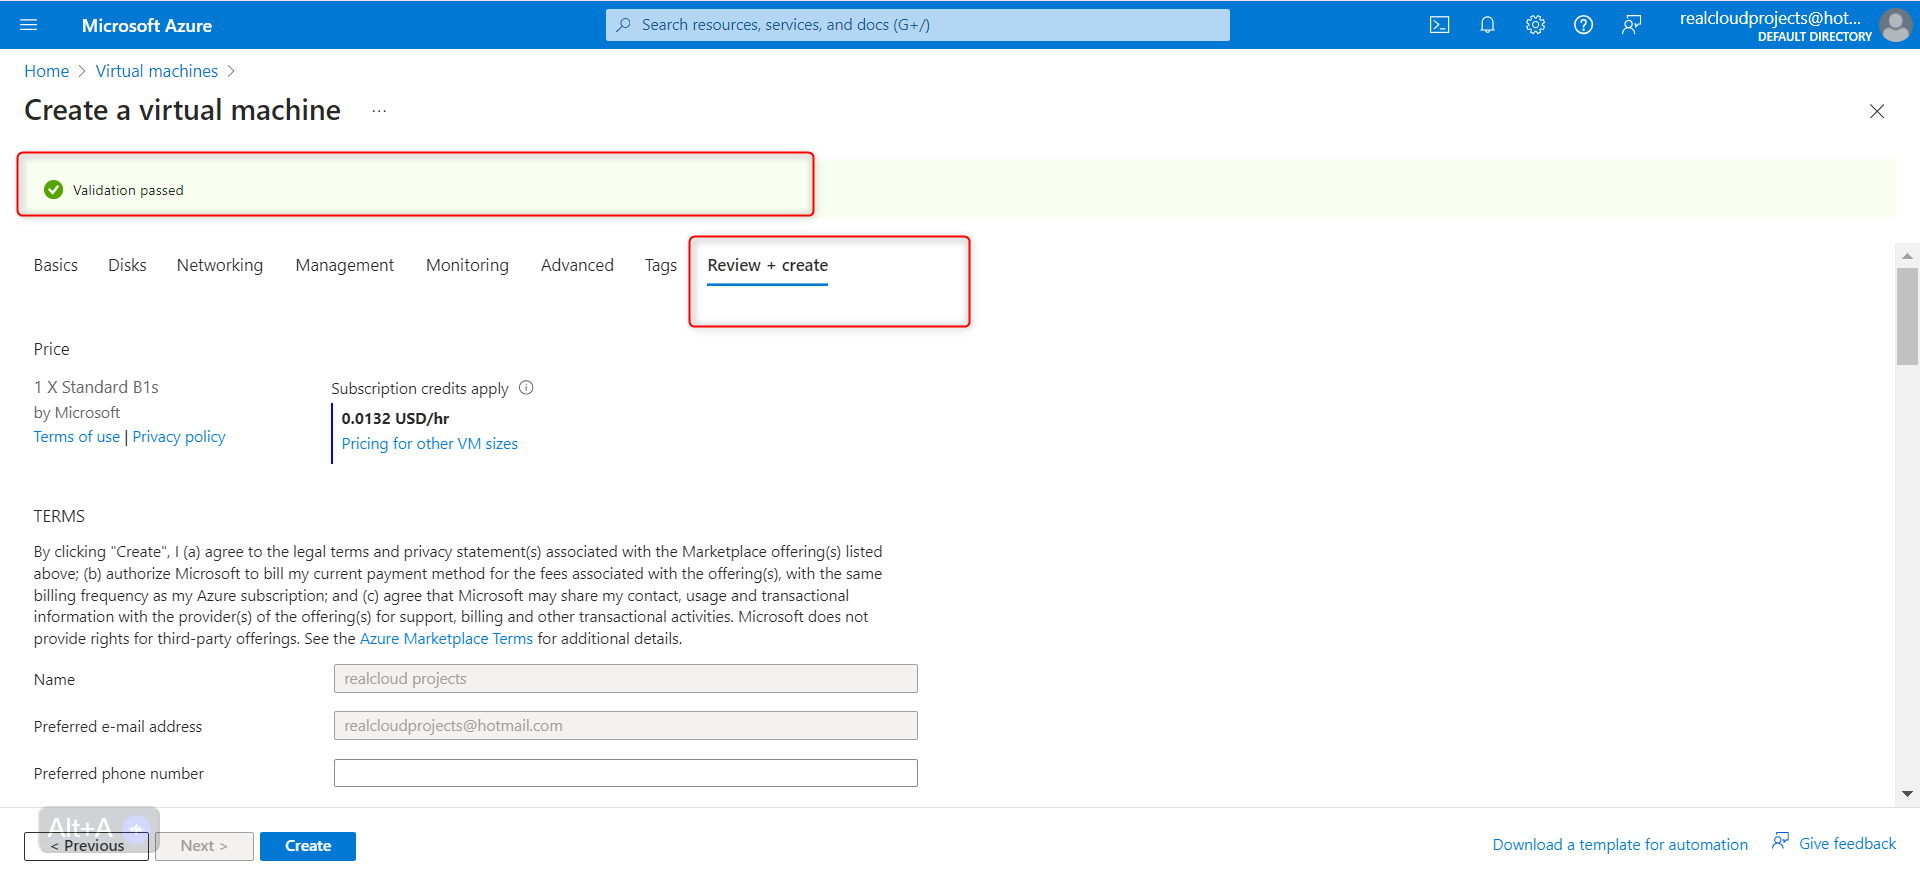Viewport: 1920px width, 890px height.
Task: Click the DEFAULT DIRECTORY label
Action: point(1815,37)
